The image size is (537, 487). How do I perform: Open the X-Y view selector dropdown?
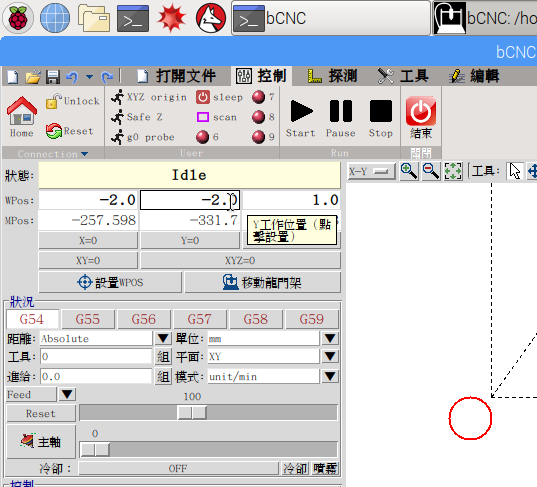pos(372,171)
